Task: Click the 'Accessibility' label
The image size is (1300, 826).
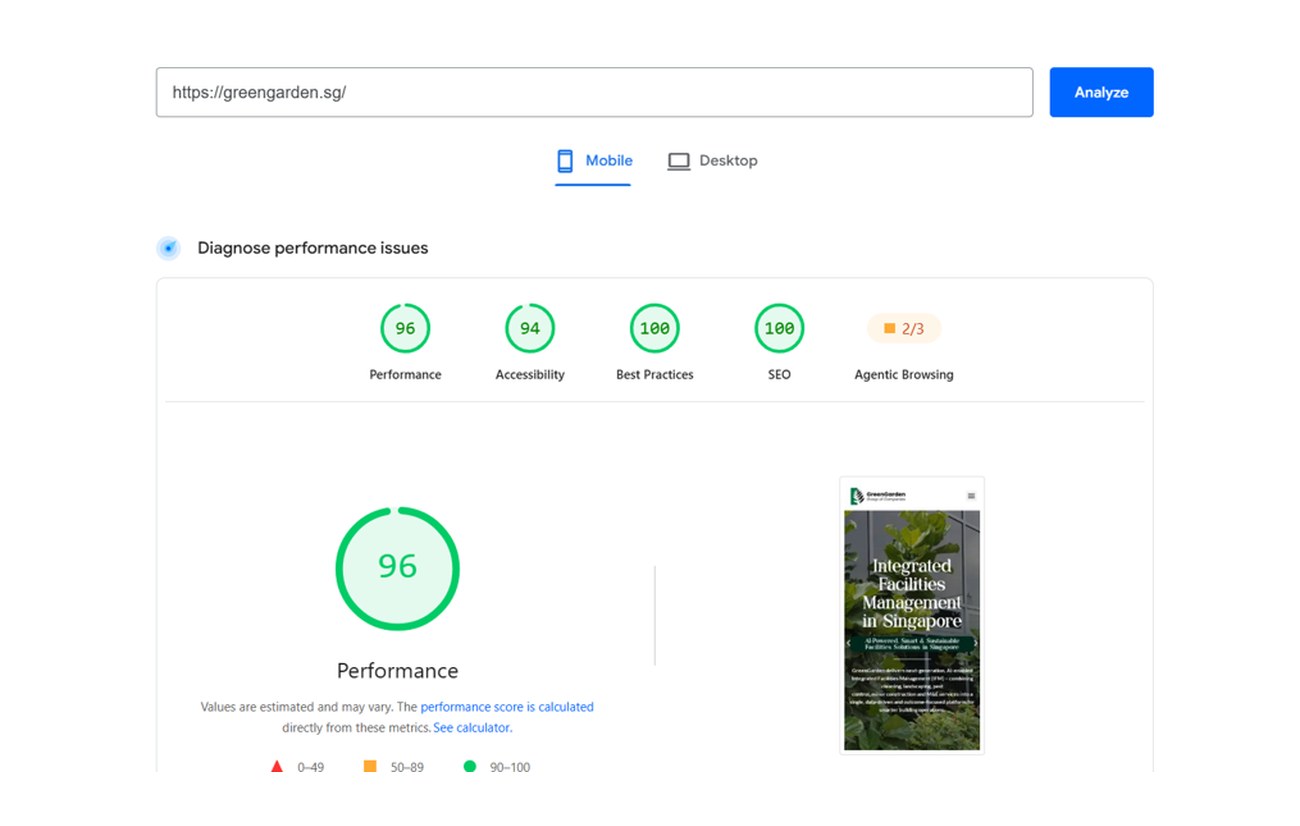Action: pyautogui.click(x=530, y=375)
